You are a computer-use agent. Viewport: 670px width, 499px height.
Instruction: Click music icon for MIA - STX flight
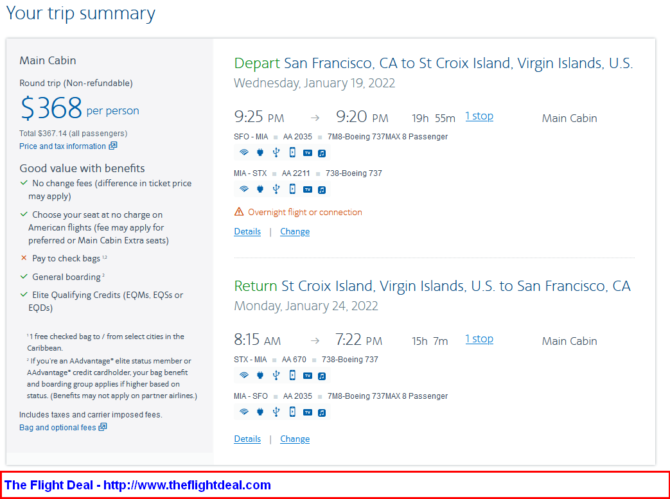pos(322,189)
